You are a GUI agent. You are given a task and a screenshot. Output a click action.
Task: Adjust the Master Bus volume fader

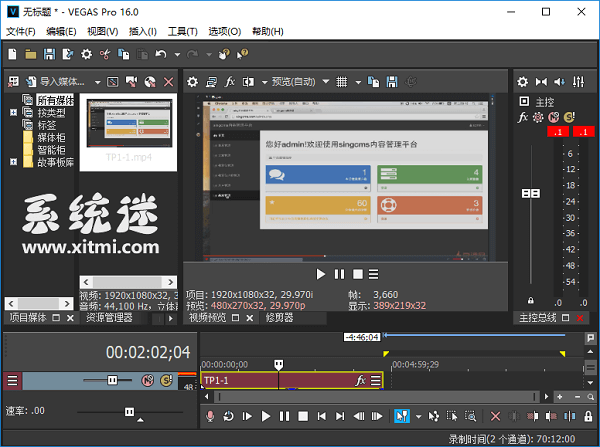(x=531, y=193)
